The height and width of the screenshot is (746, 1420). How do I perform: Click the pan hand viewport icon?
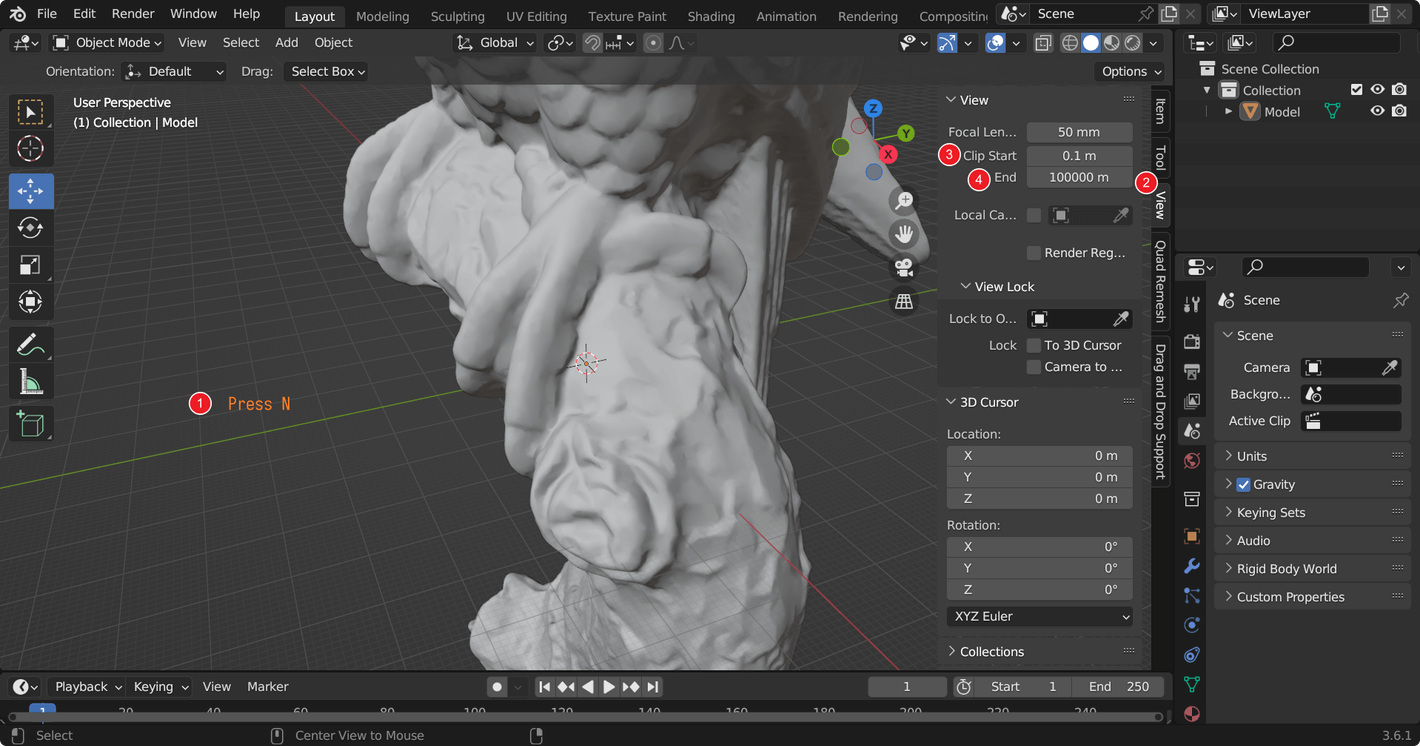pos(904,234)
